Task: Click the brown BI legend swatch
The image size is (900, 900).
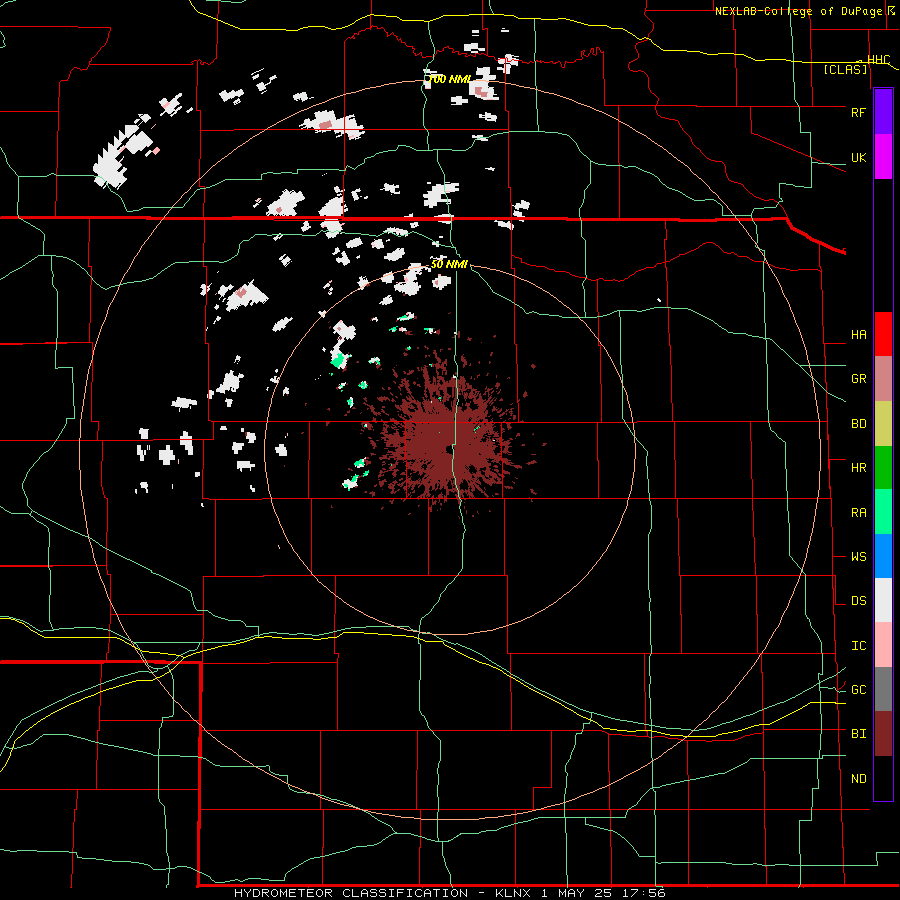Action: (x=883, y=734)
